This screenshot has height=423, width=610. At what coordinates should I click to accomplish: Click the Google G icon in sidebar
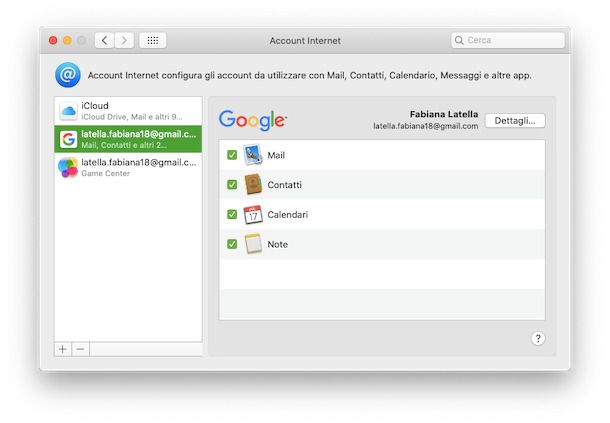[68, 139]
